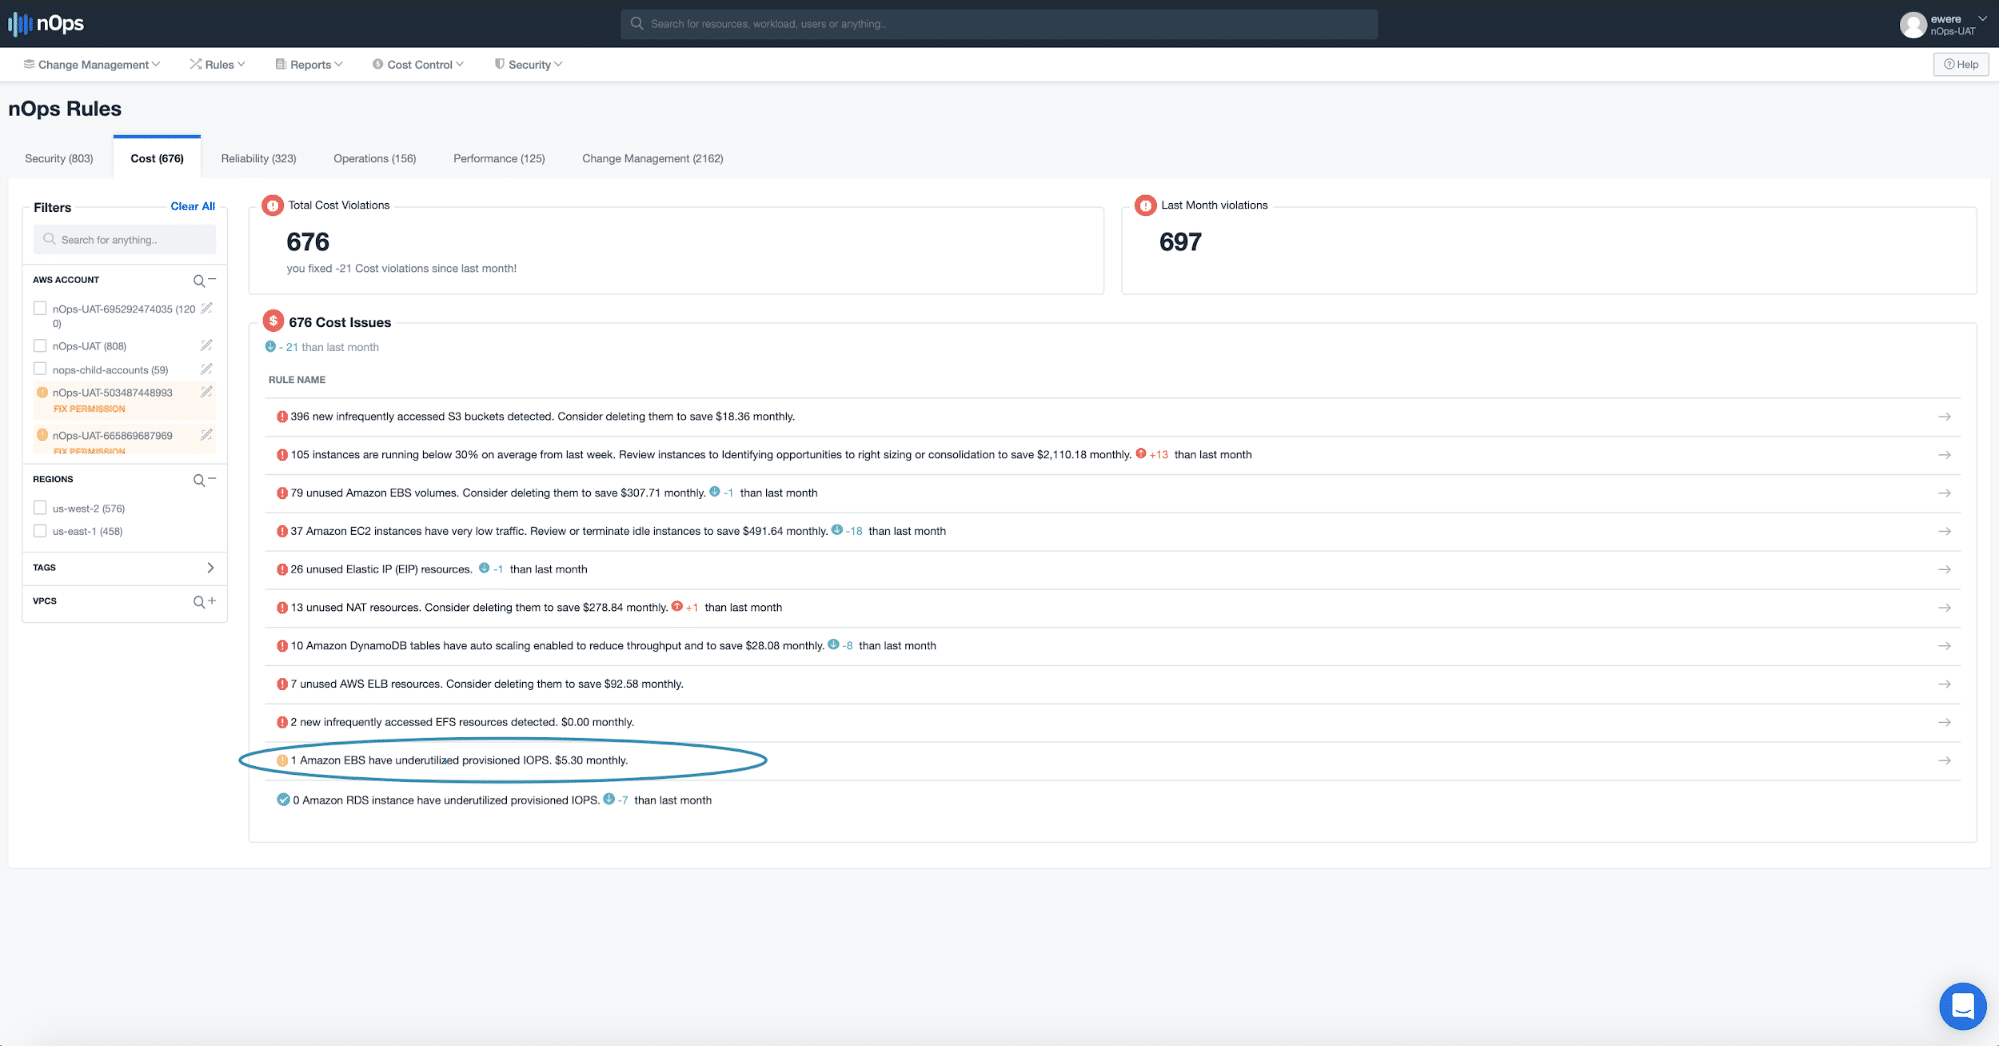This screenshot has height=1046, width=1999.
Task: Click the Clear All filters link
Action: point(193,207)
